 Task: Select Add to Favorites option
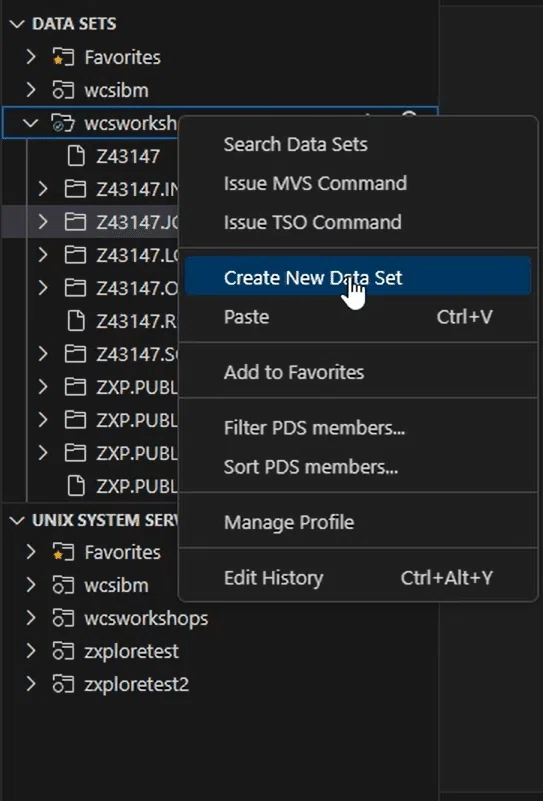(x=294, y=372)
